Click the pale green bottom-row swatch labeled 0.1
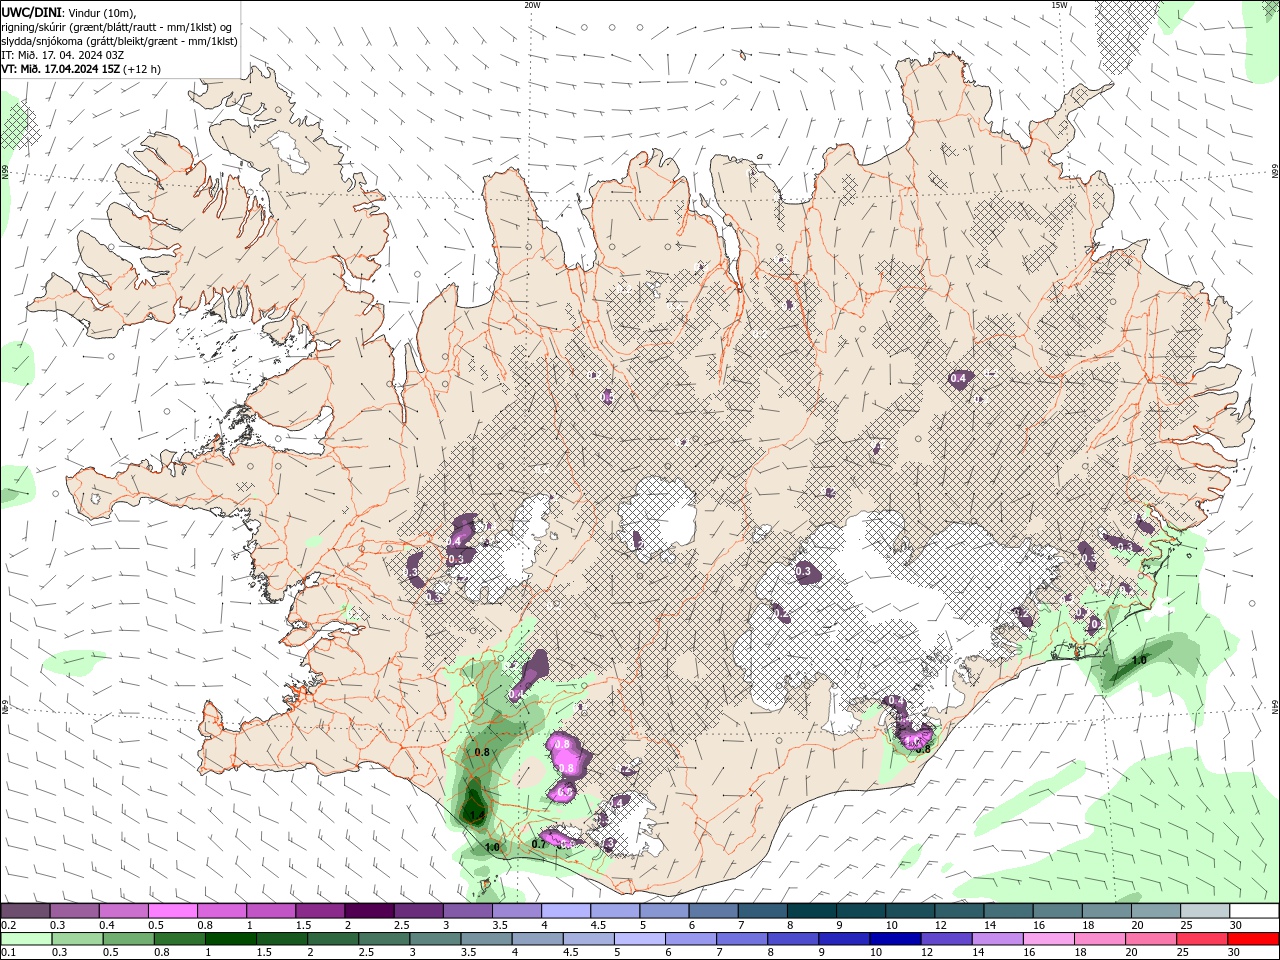The height and width of the screenshot is (960, 1280). click(26, 939)
